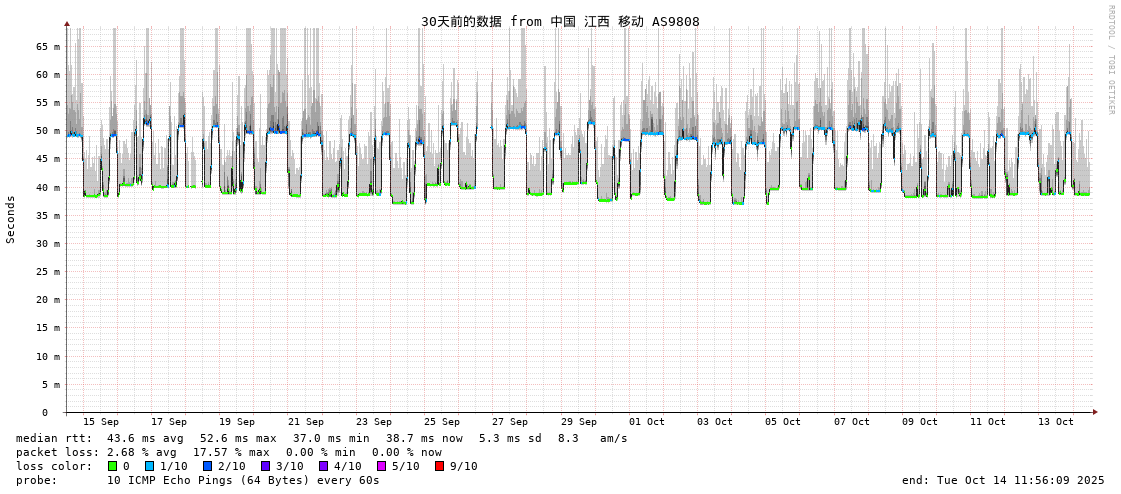Screen dimensions: 1121x494
Task: Click the 01 Oct date label
Action: click(647, 422)
